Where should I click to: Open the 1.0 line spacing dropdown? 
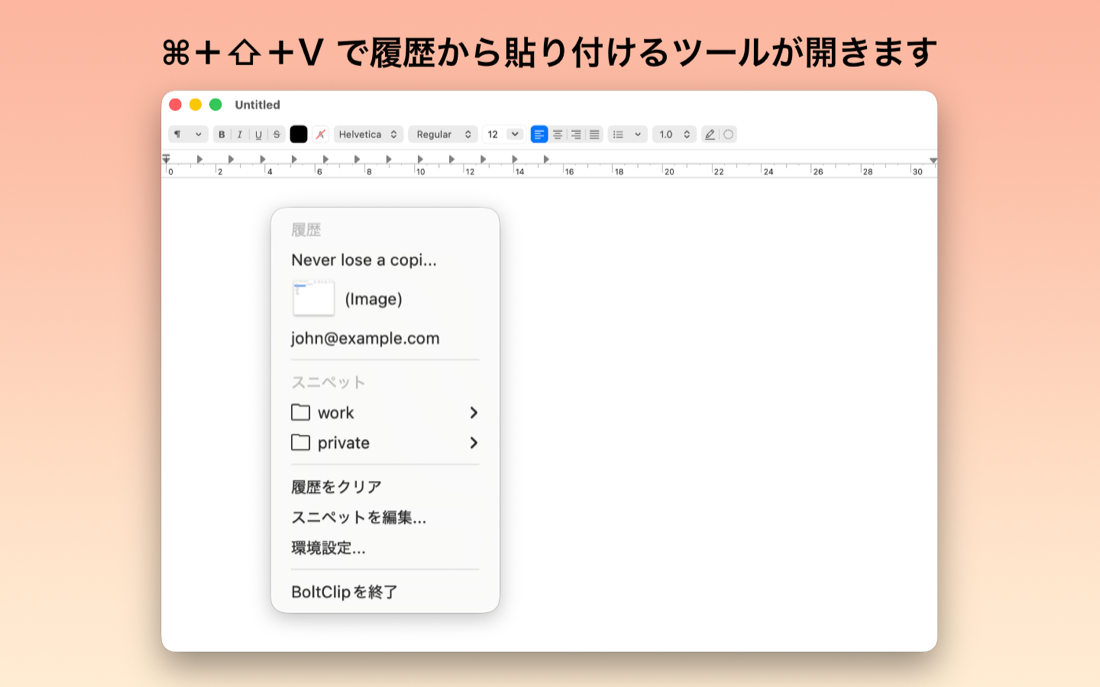(x=674, y=134)
